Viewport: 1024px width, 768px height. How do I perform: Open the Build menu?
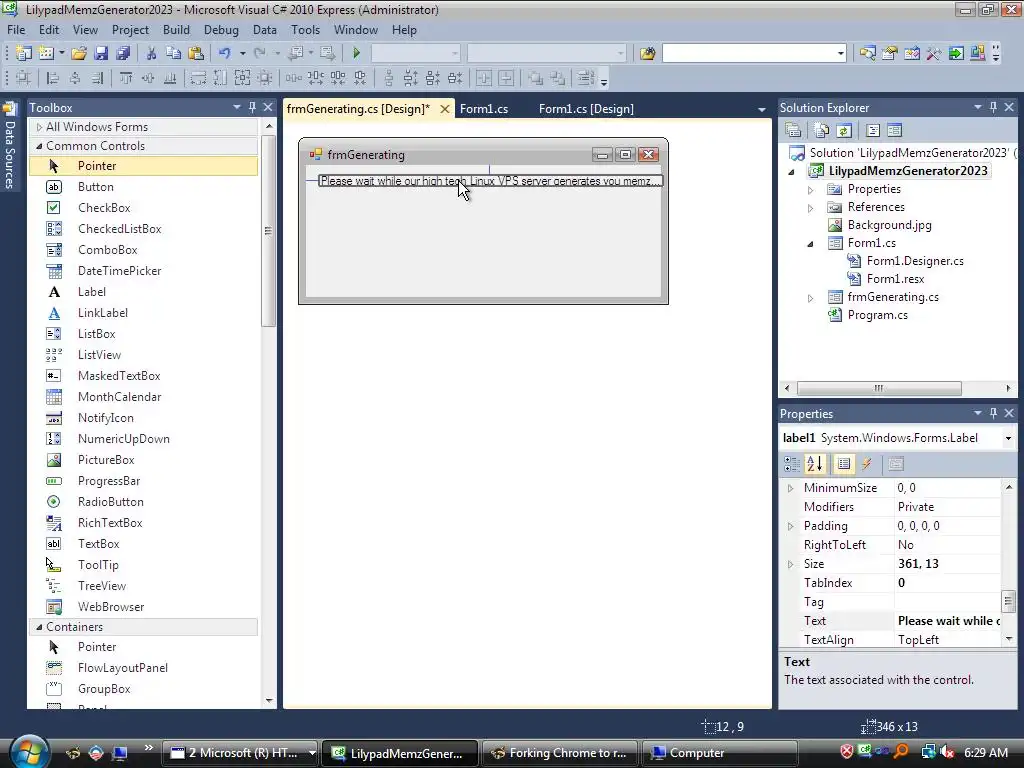tap(176, 30)
